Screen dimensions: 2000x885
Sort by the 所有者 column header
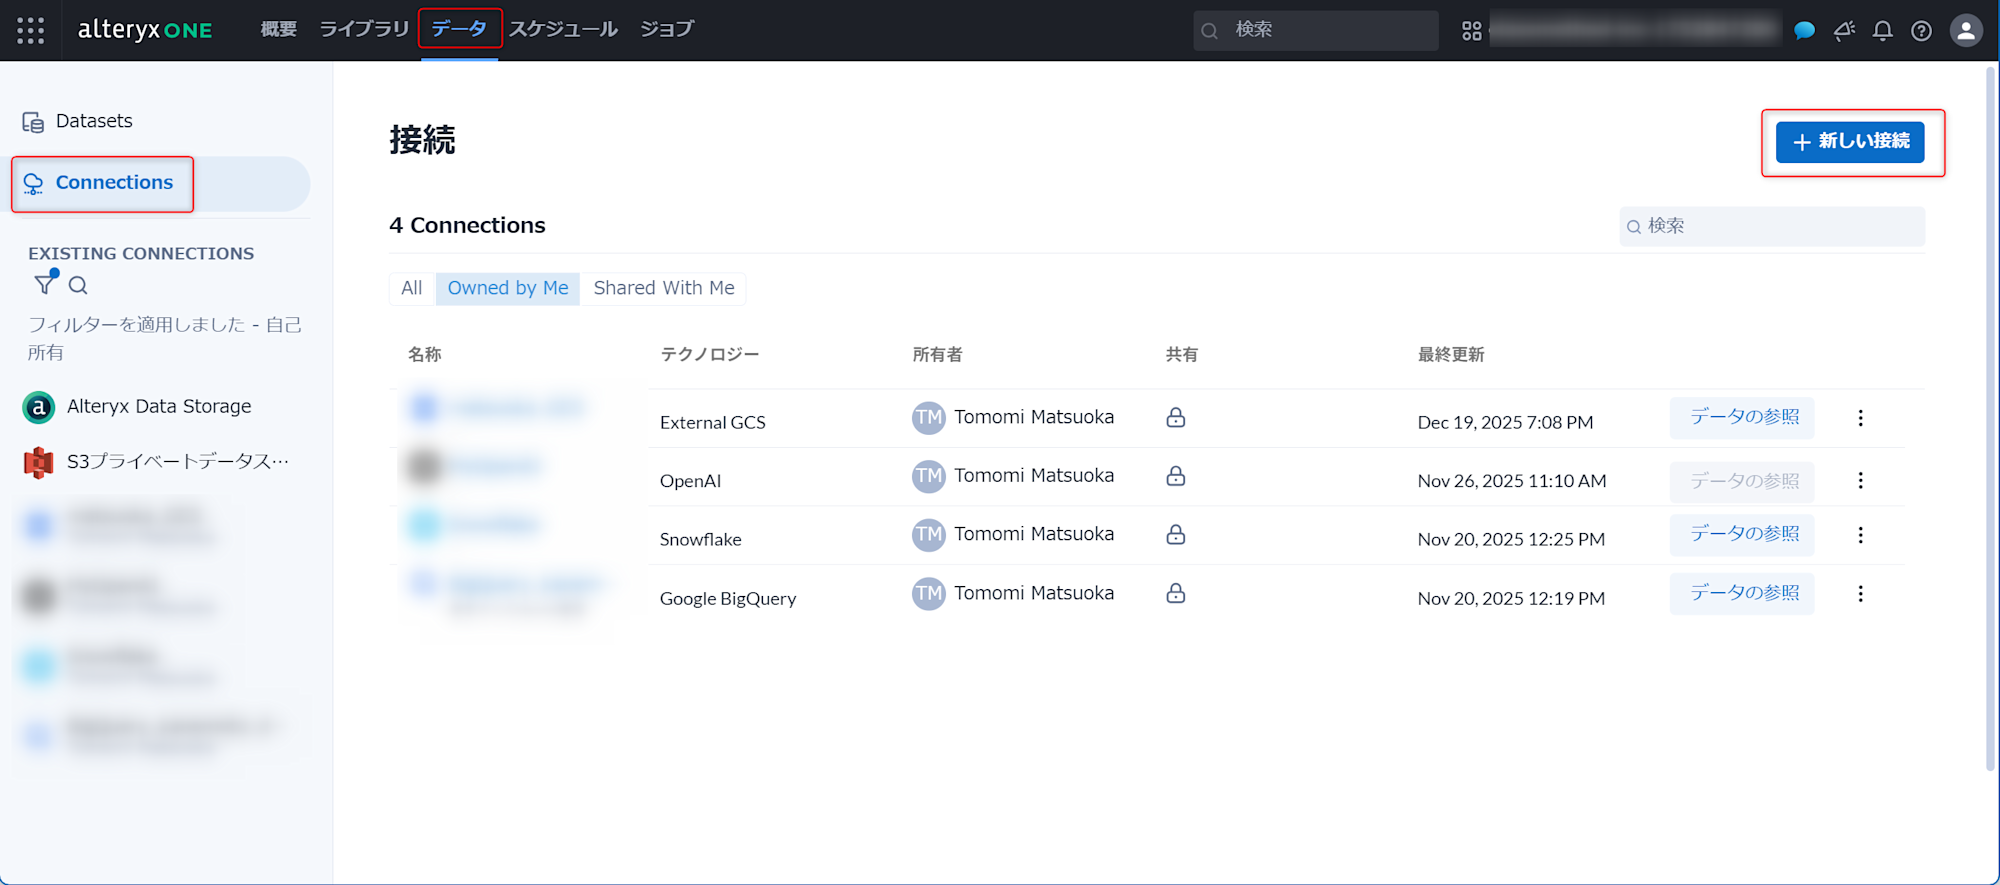[x=937, y=355]
